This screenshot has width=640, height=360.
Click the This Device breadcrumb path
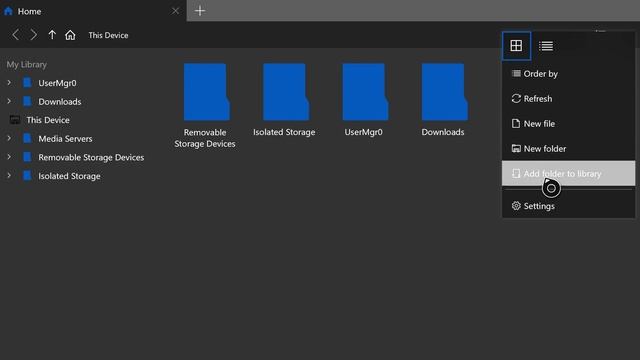(x=108, y=36)
